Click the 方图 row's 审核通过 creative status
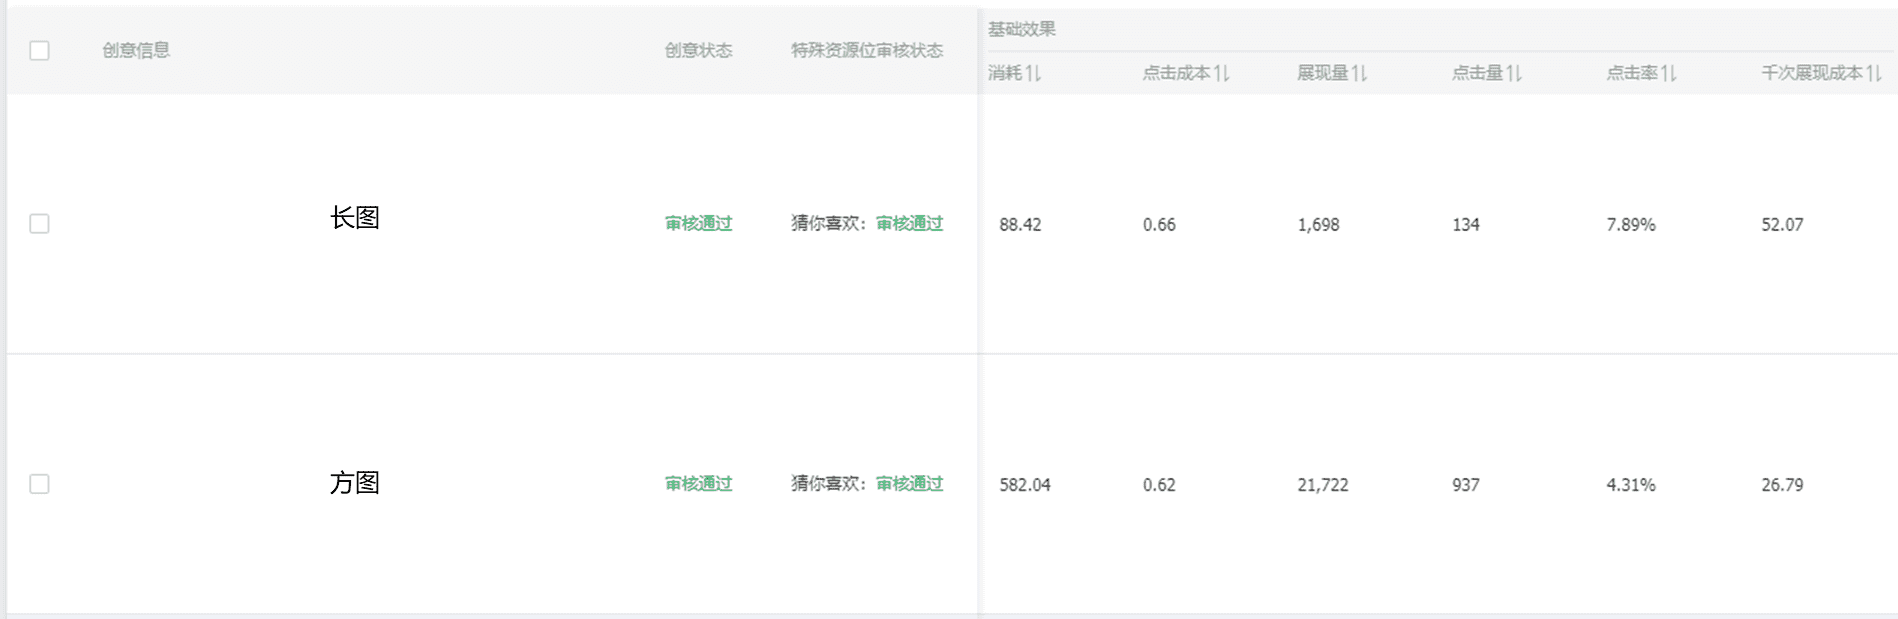 click(x=699, y=484)
